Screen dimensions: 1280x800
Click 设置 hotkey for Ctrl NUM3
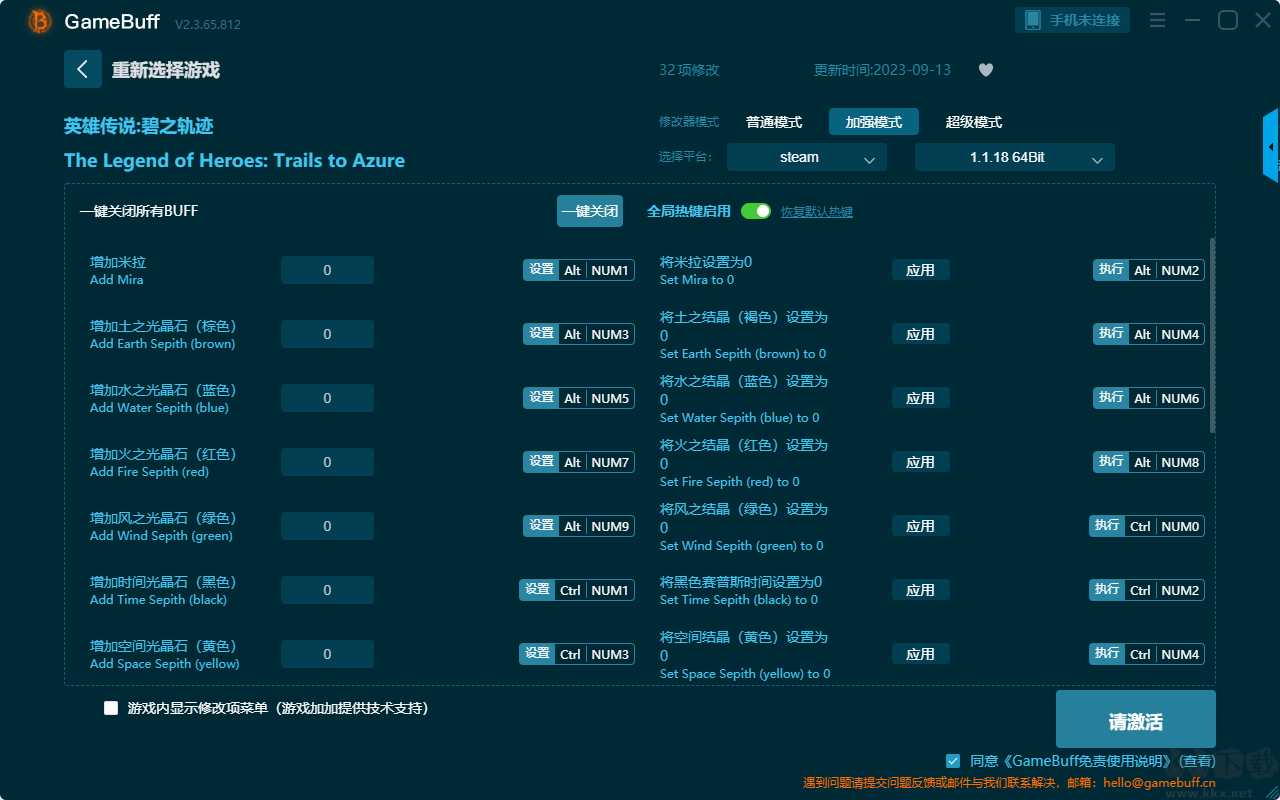point(537,654)
